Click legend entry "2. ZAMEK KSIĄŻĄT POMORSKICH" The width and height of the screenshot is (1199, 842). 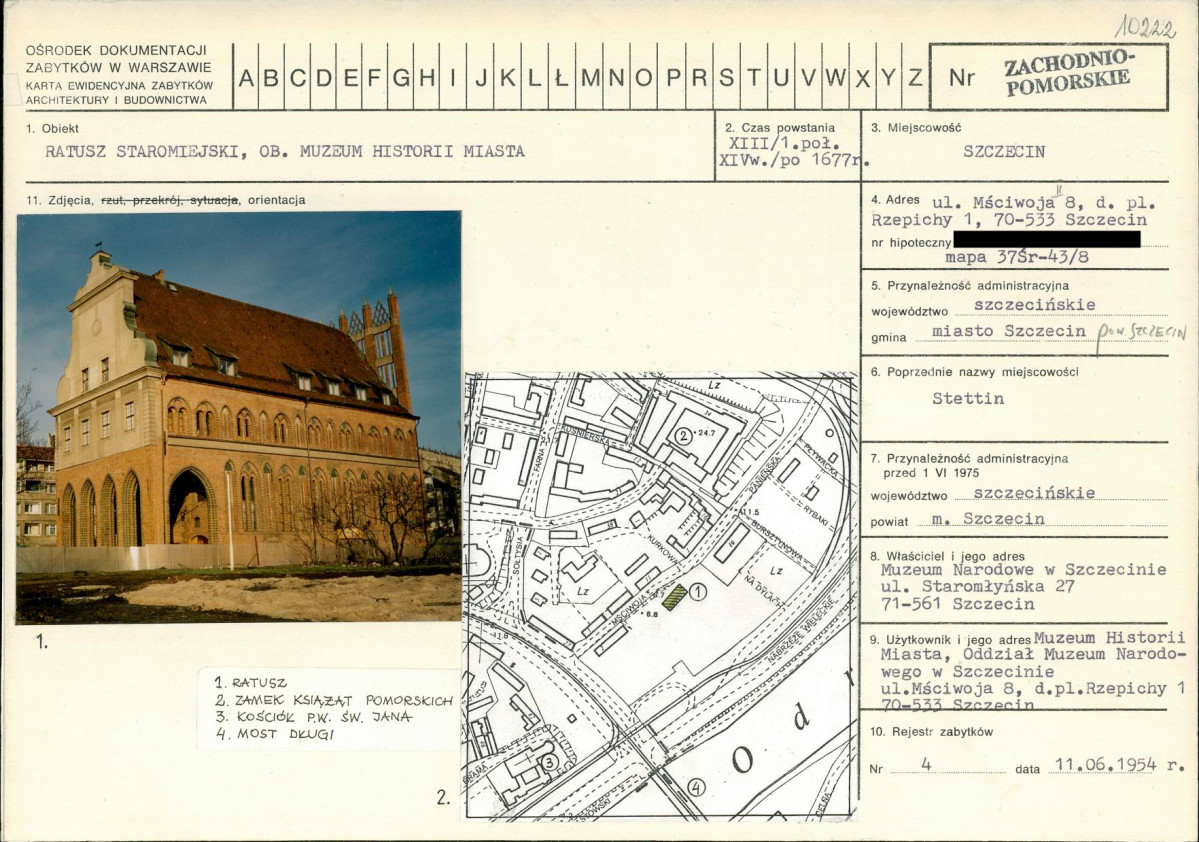click(334, 701)
